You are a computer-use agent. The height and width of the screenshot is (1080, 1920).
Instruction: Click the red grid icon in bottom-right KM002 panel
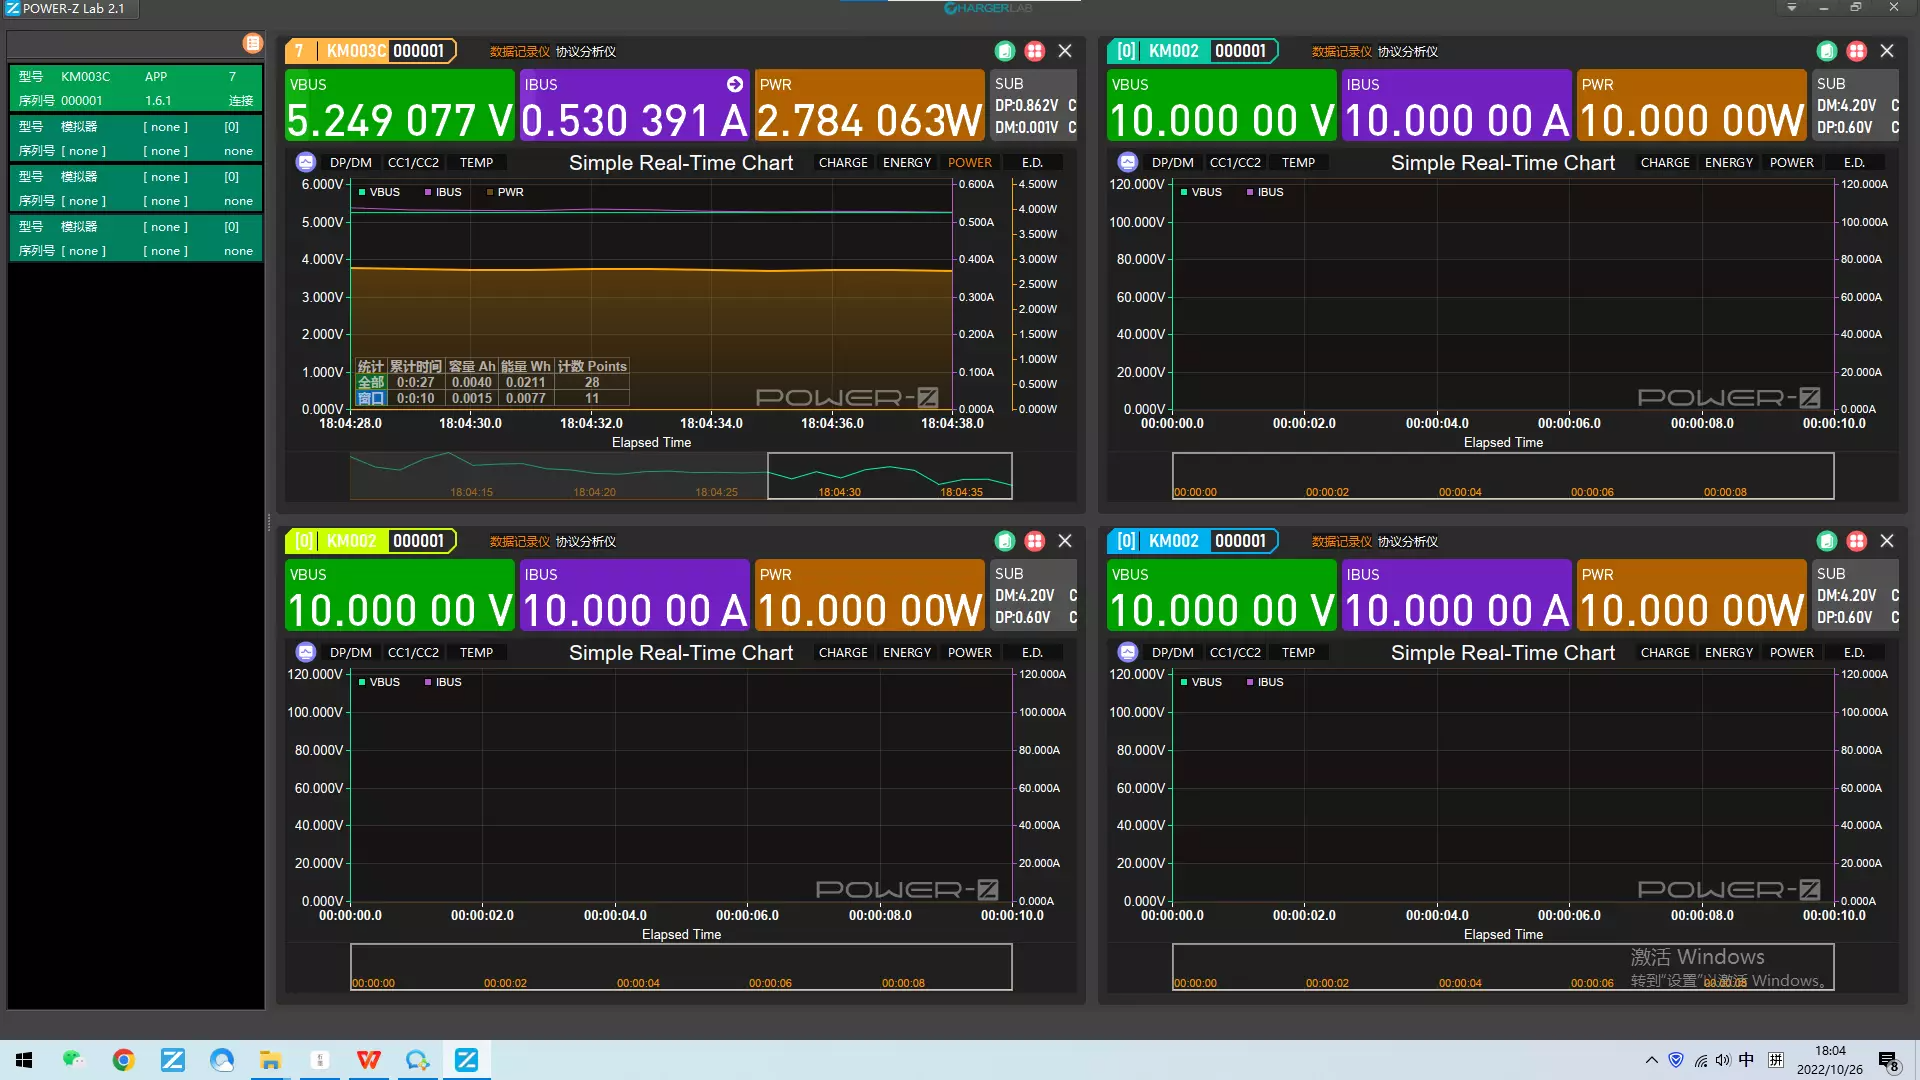1857,541
